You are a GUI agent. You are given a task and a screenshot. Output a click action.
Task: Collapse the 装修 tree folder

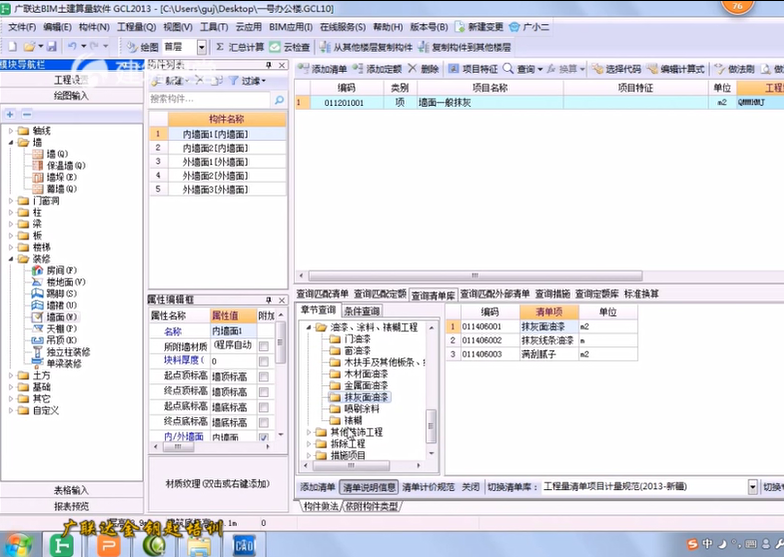11,259
